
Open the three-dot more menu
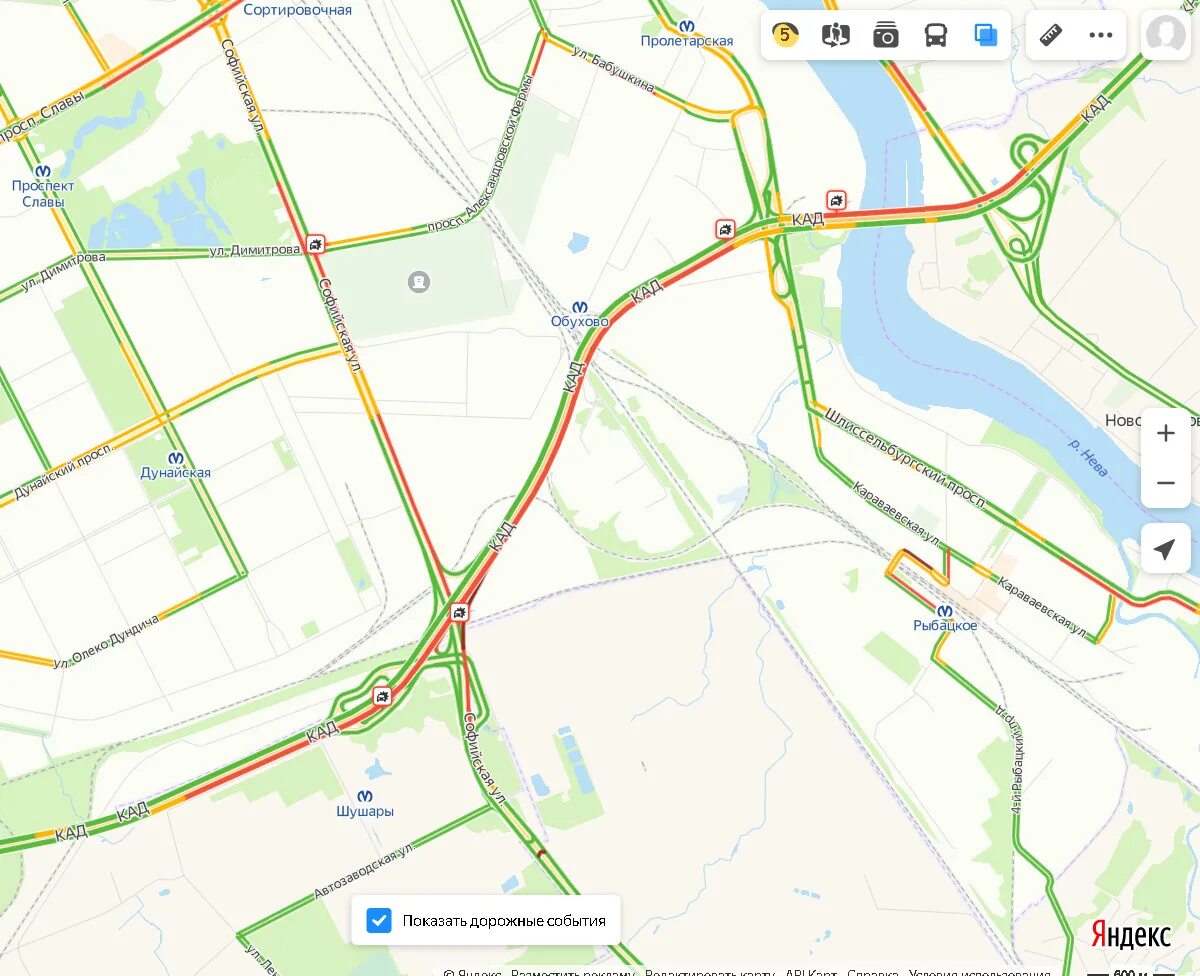click(x=1101, y=35)
